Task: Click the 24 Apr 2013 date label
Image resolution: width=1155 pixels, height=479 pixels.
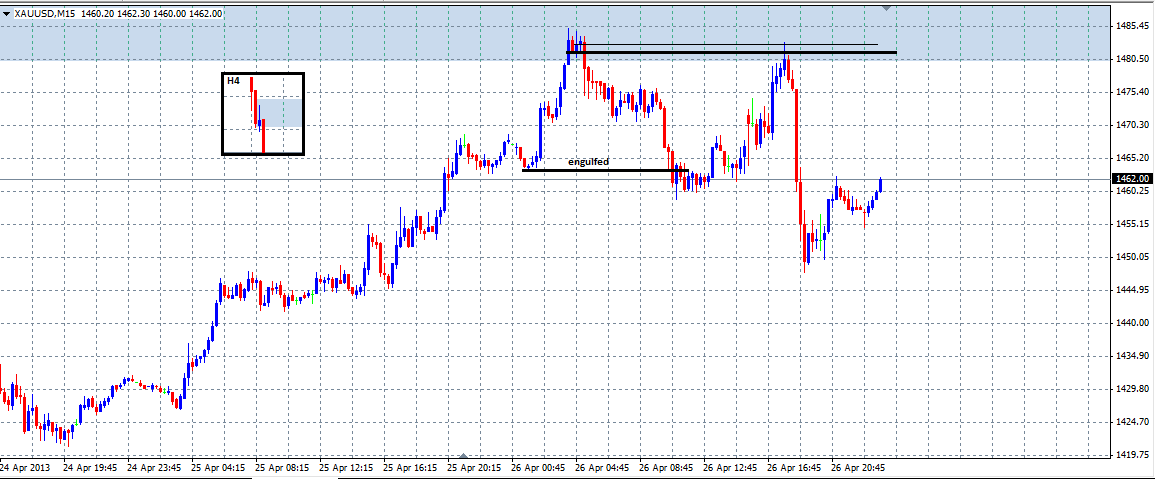Action: click(24, 467)
